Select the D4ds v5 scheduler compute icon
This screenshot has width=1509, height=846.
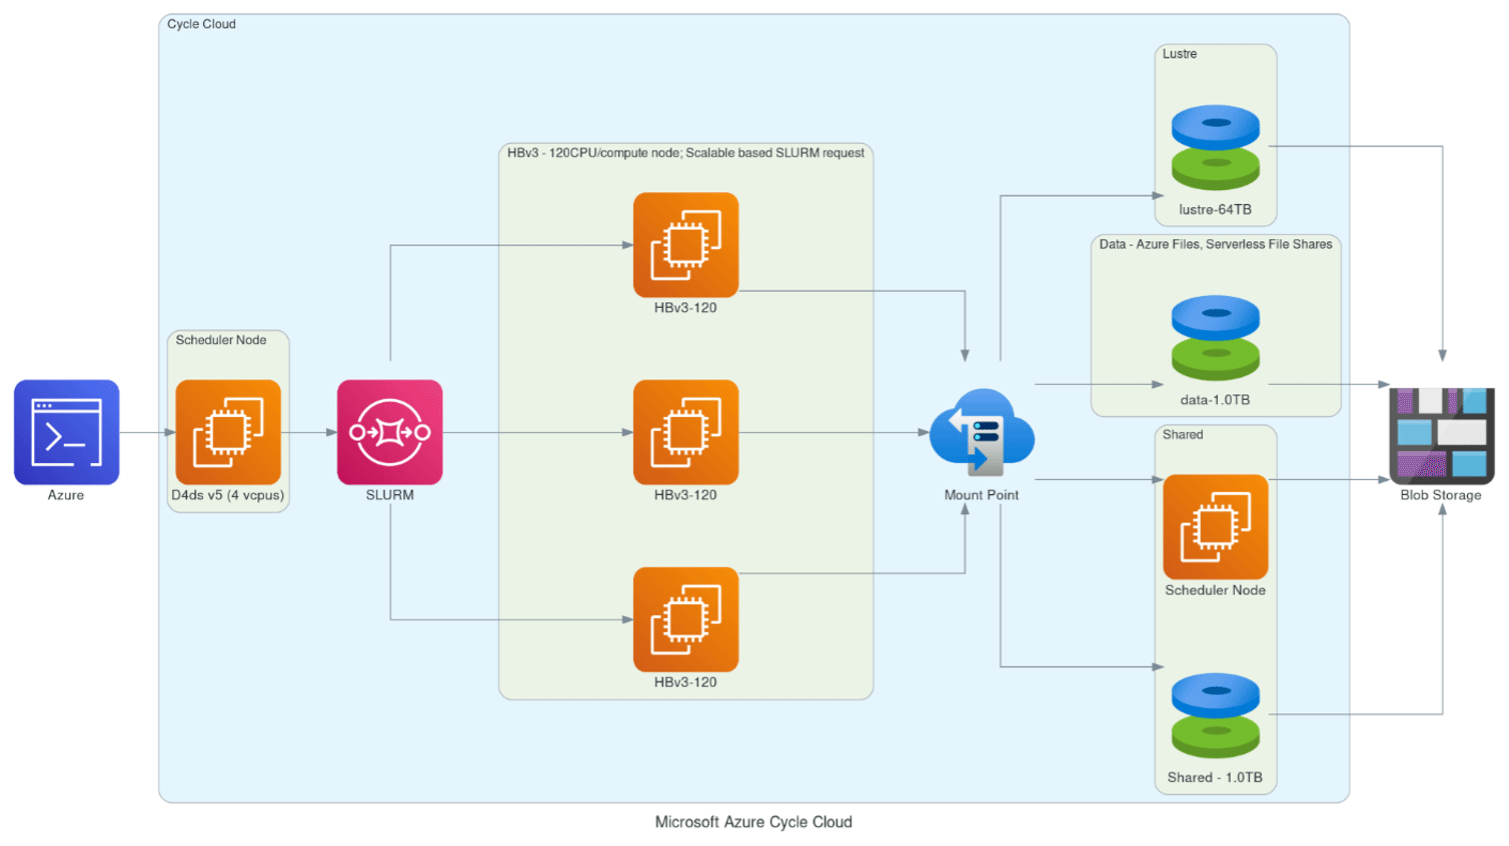click(x=228, y=432)
